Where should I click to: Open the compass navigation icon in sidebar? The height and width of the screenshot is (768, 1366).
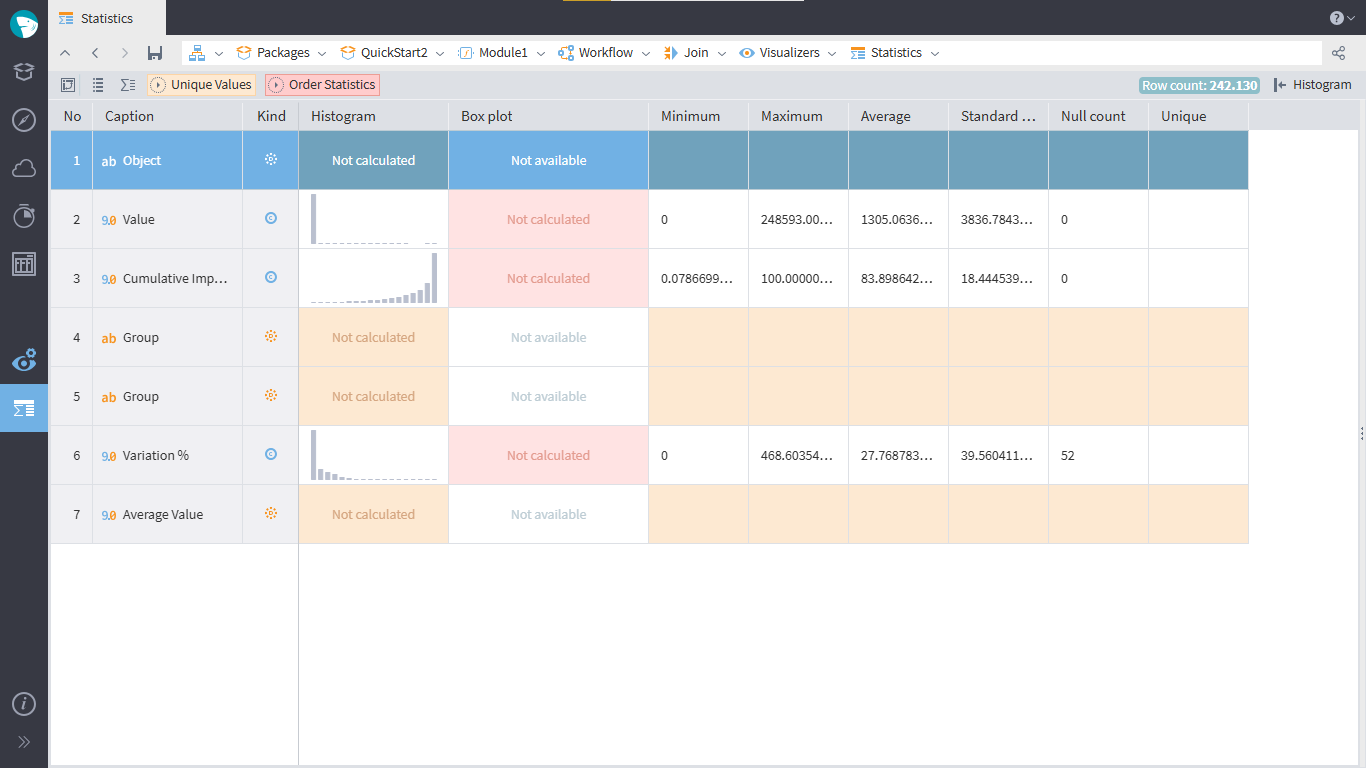click(24, 120)
